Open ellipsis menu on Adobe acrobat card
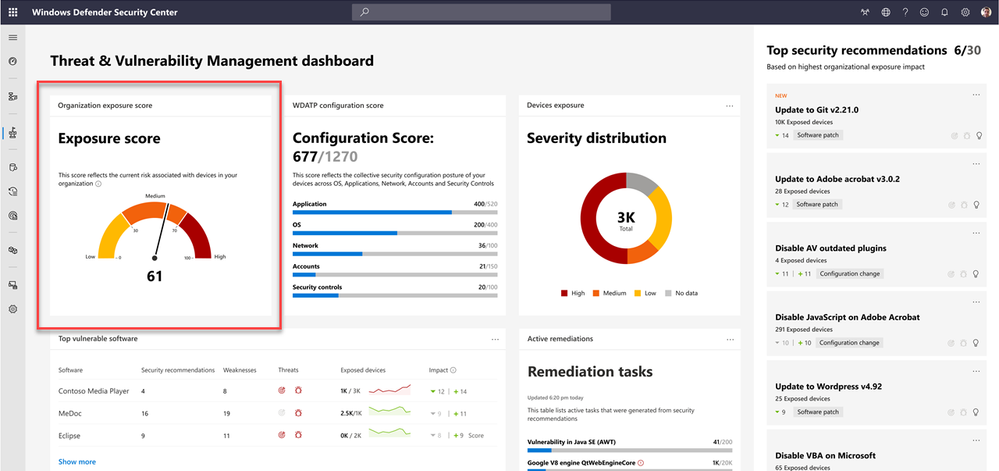 [976, 164]
